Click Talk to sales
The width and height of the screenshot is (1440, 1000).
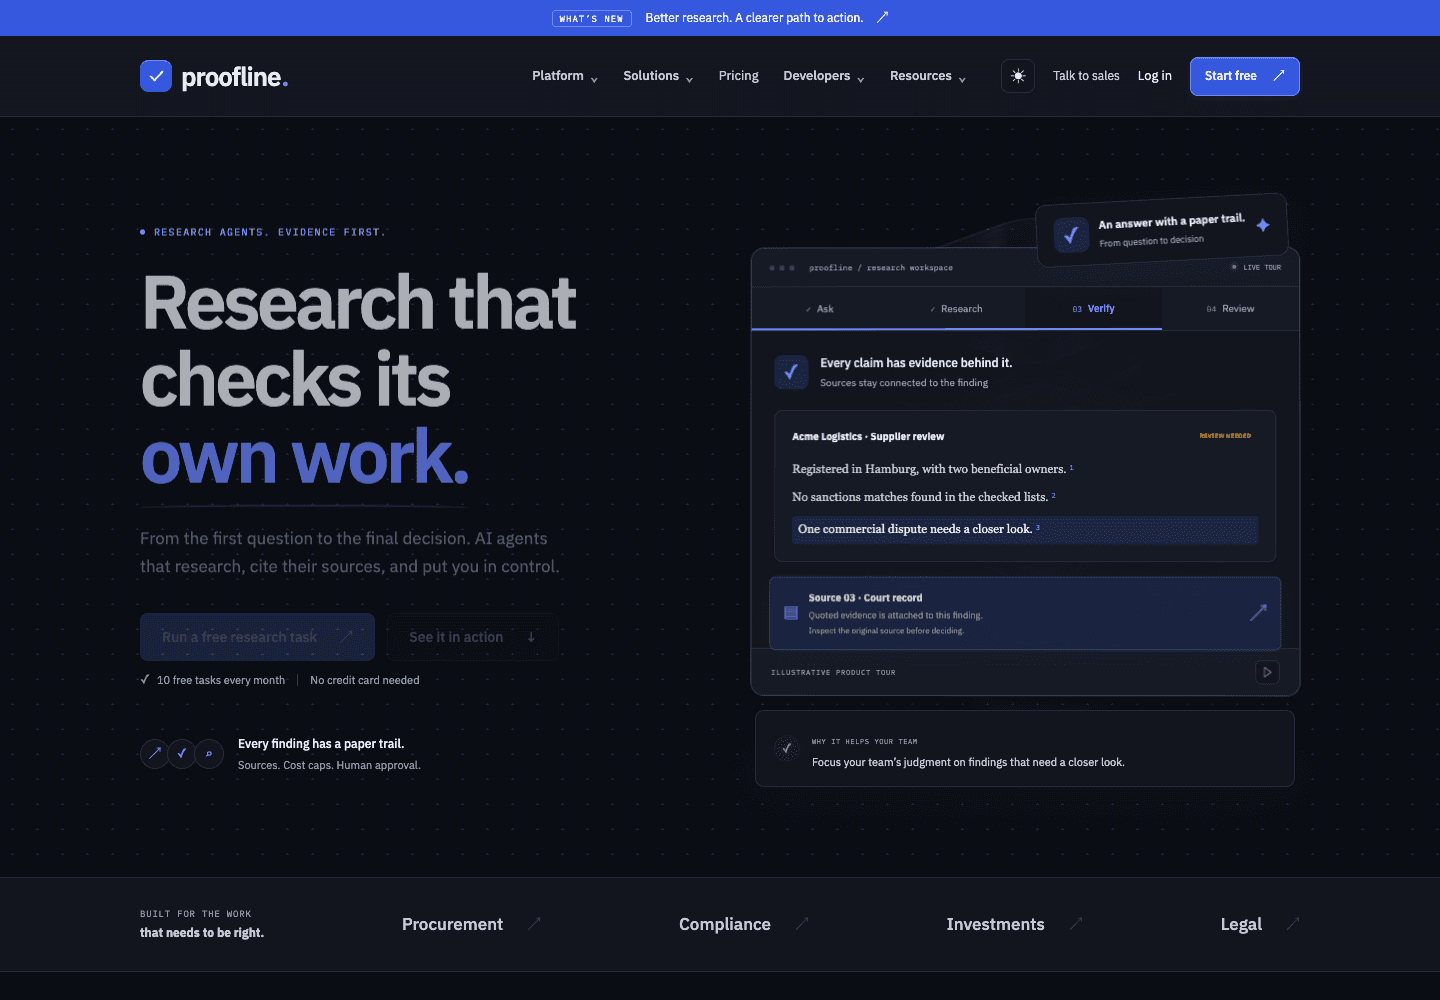(1086, 76)
